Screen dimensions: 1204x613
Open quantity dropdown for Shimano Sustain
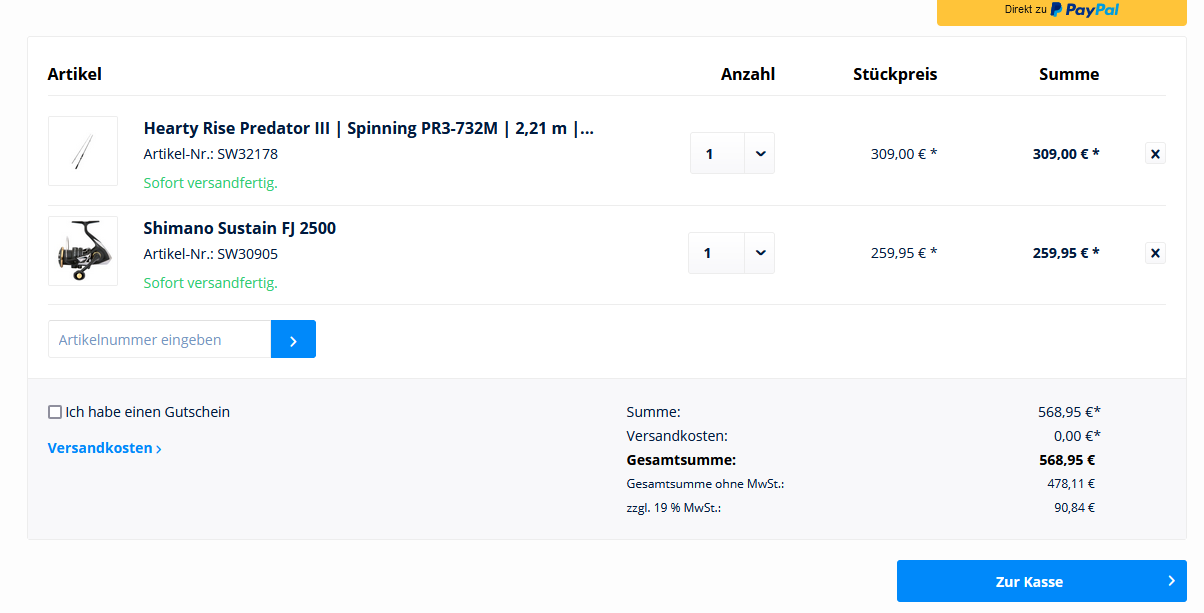(x=760, y=253)
